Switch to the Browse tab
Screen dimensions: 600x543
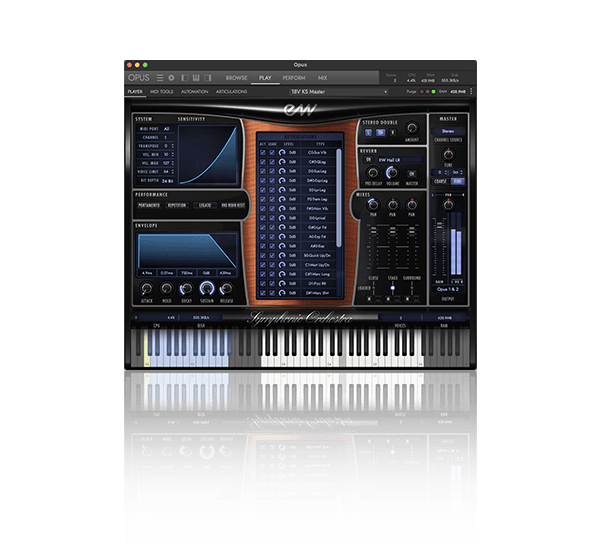click(236, 77)
